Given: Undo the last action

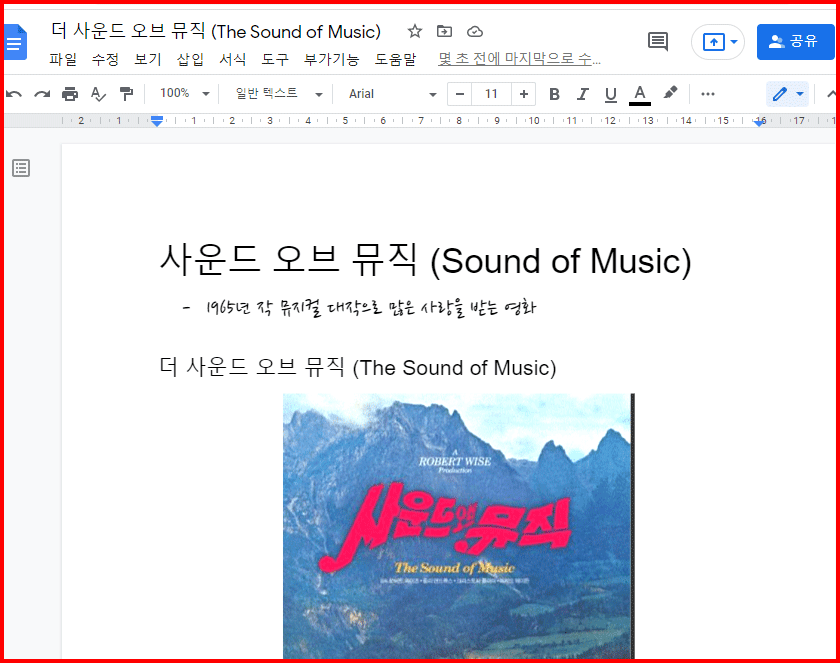Looking at the screenshot, I should [x=14, y=94].
